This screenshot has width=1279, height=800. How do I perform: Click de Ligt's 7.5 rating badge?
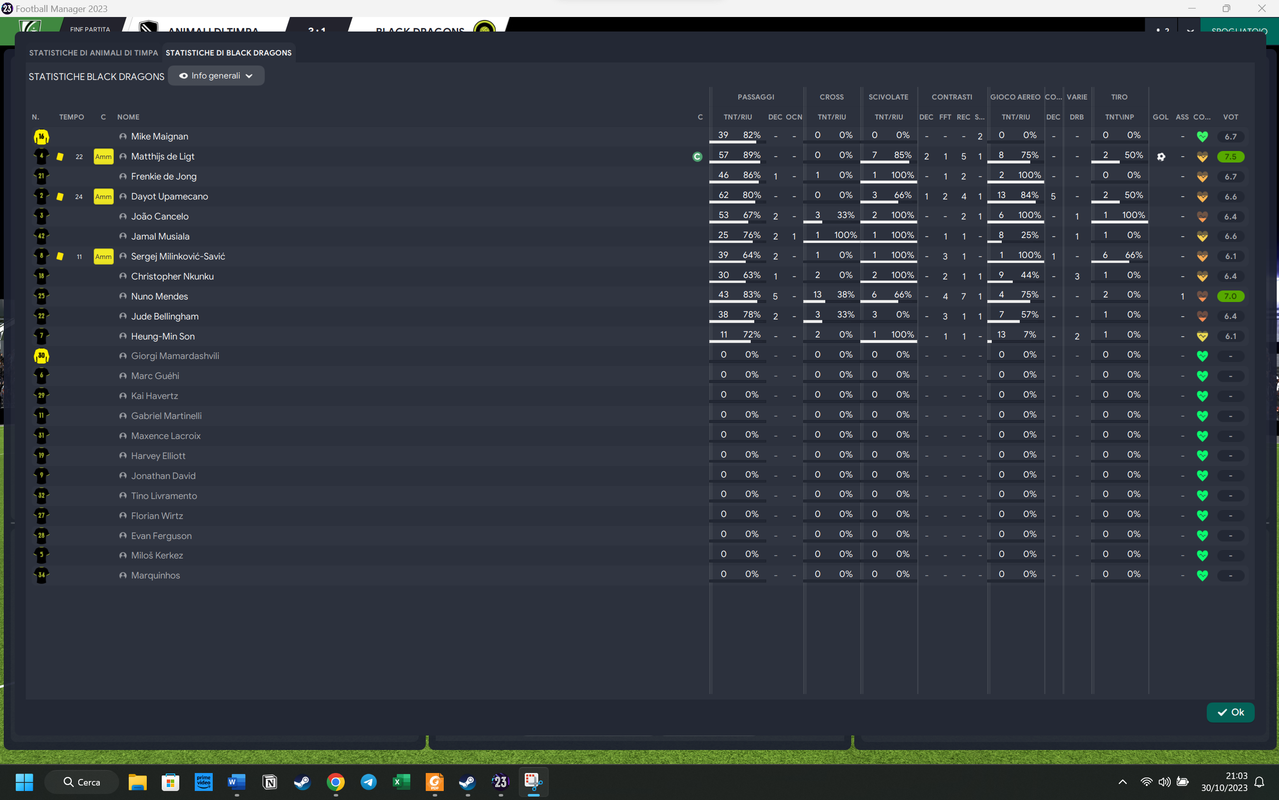(x=1231, y=156)
